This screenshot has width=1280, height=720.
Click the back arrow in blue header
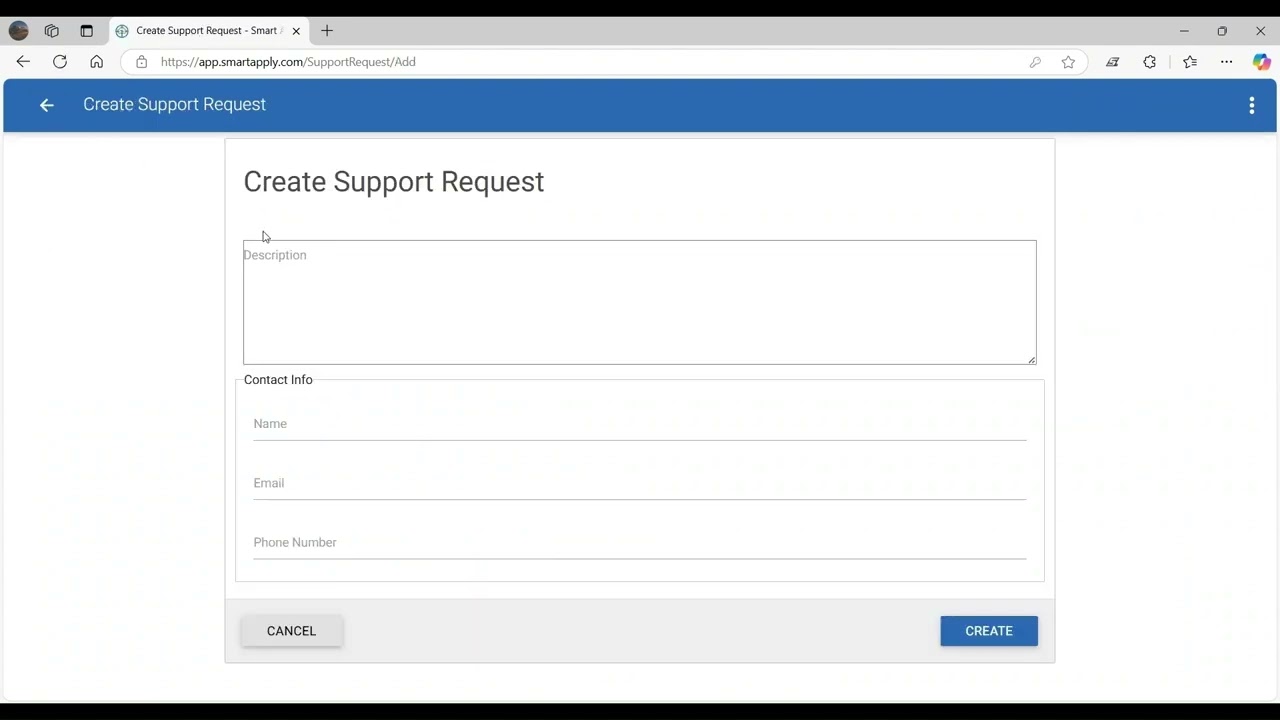coord(46,105)
